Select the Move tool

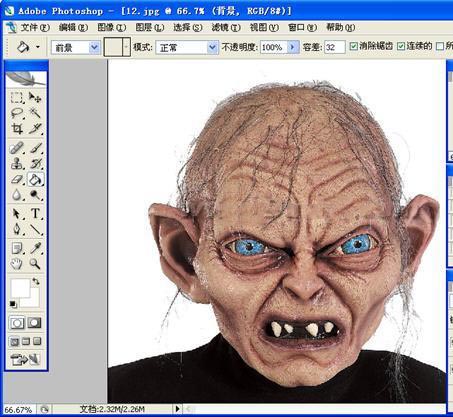click(35, 98)
